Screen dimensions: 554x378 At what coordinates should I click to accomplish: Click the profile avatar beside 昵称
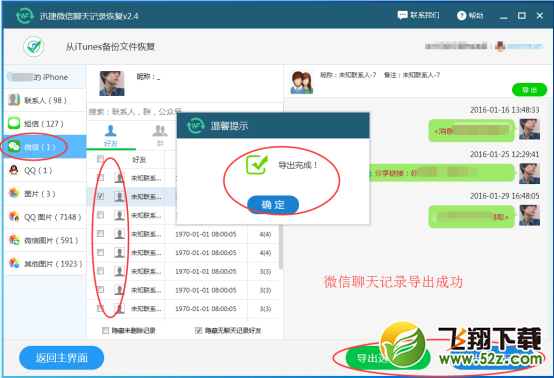[112, 83]
